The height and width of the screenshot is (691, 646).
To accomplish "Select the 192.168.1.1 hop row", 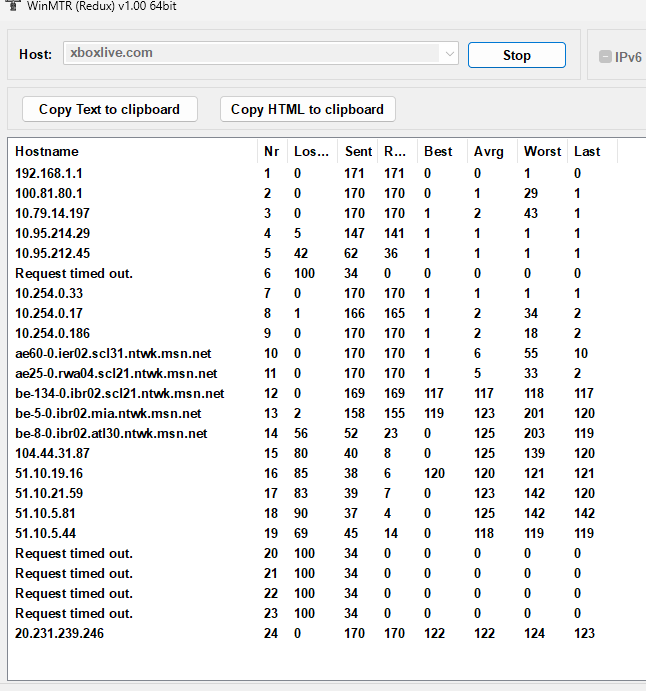I will (x=49, y=173).
